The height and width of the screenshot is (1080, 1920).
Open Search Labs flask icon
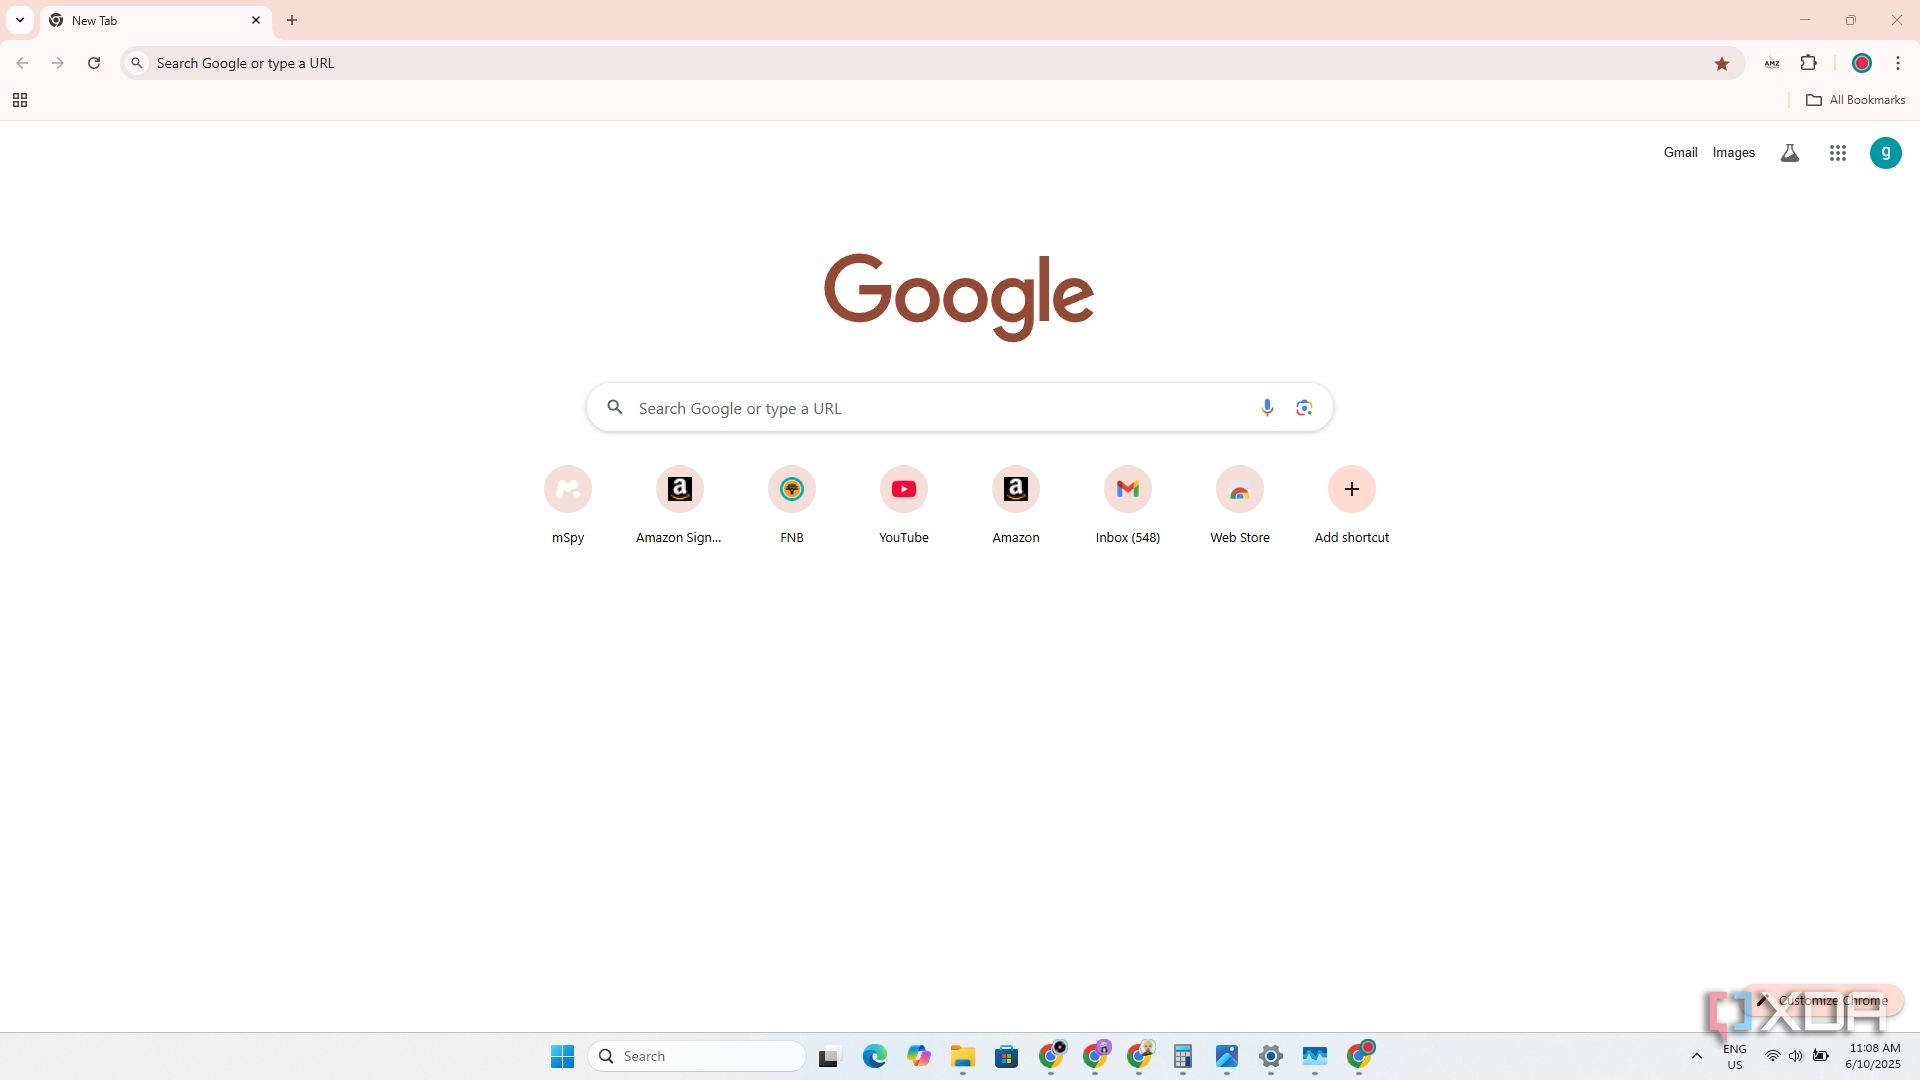click(1790, 153)
